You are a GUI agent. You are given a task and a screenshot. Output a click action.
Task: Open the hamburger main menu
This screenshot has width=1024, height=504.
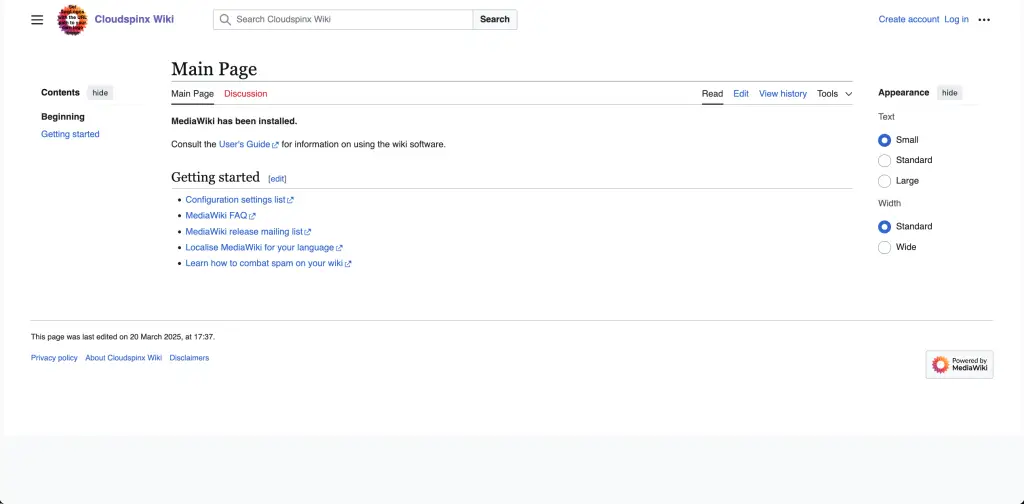pos(37,20)
